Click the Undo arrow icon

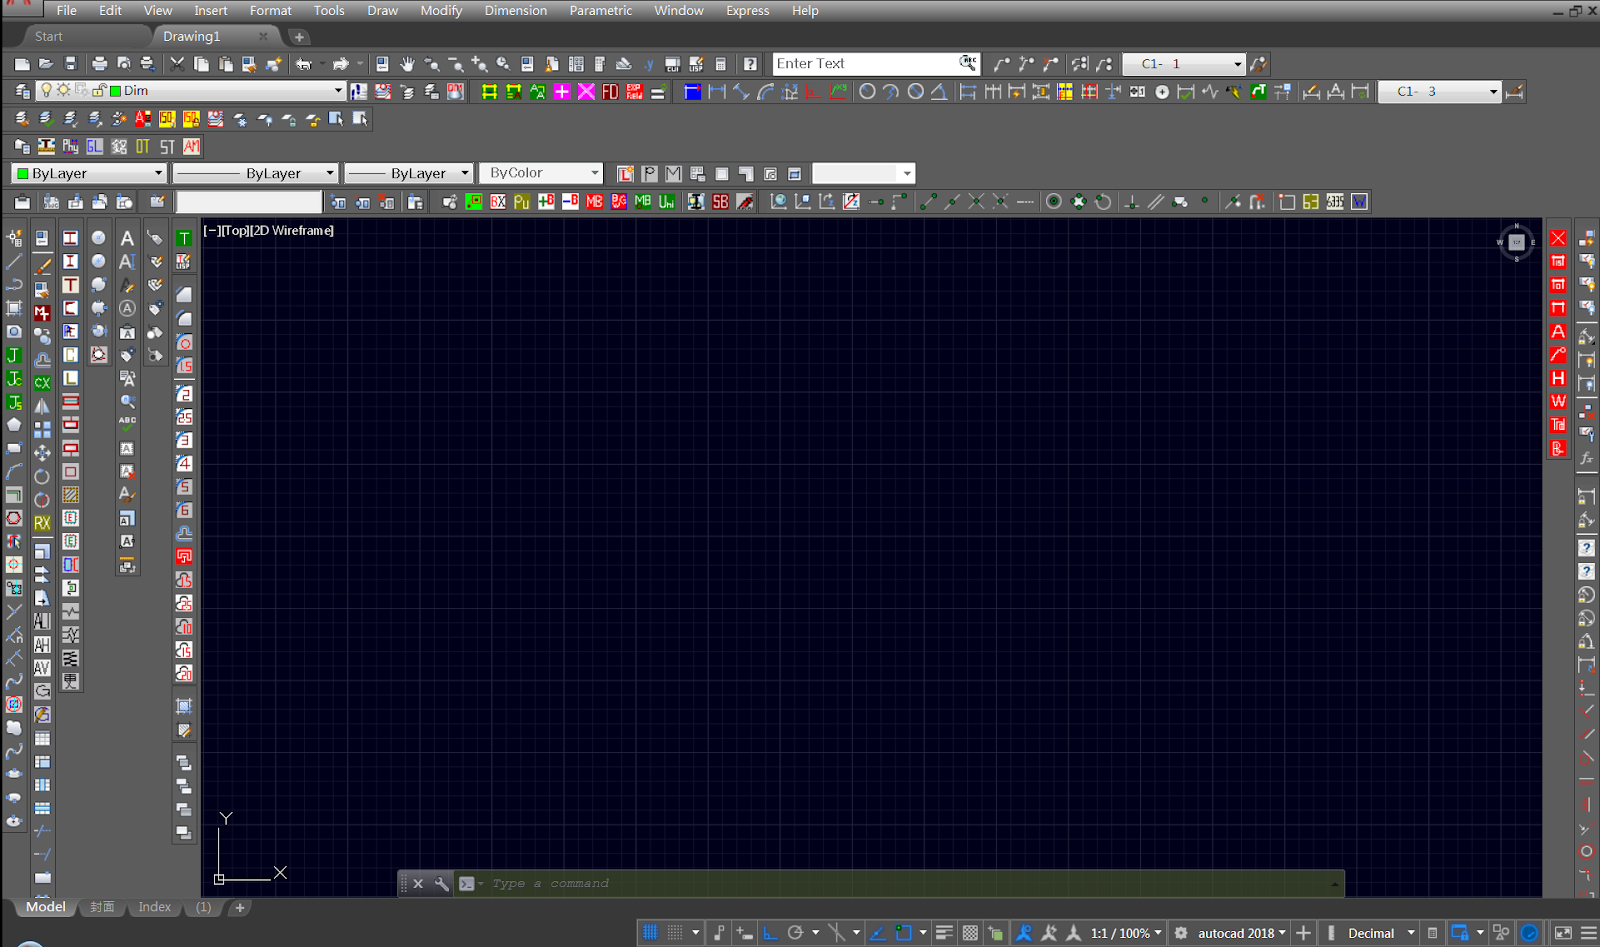tap(303, 64)
